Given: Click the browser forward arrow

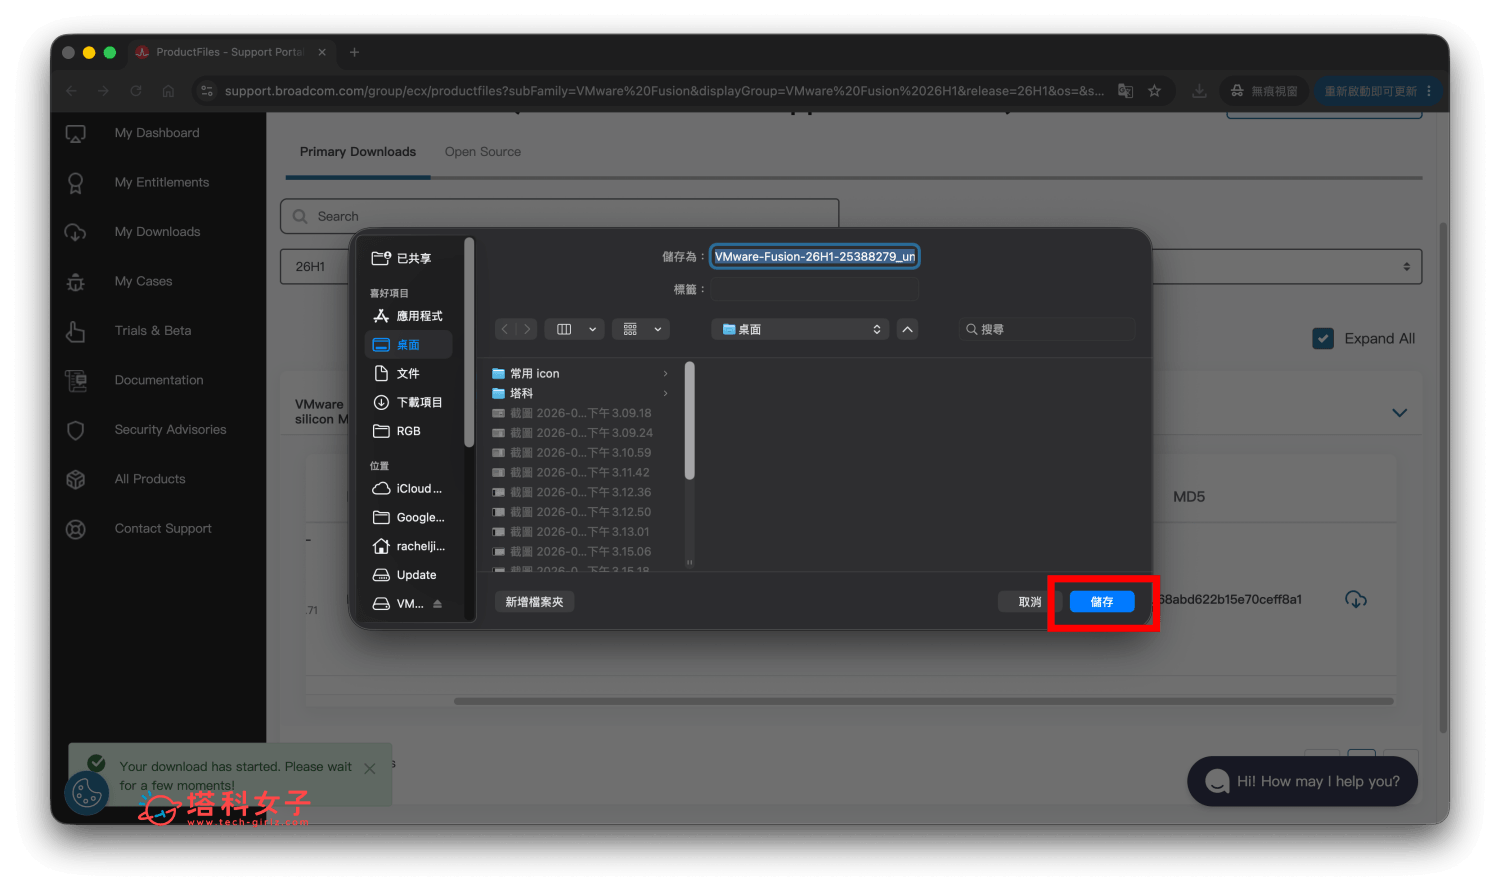Looking at the screenshot, I should 103,91.
